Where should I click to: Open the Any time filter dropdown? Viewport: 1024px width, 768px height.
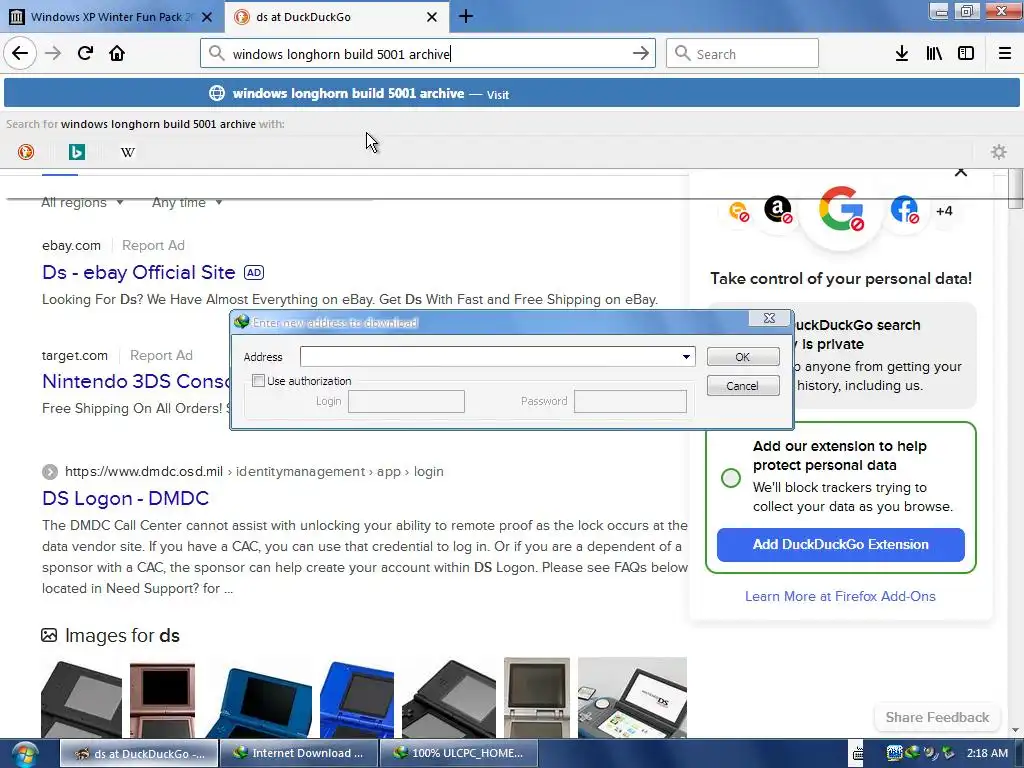click(x=187, y=202)
